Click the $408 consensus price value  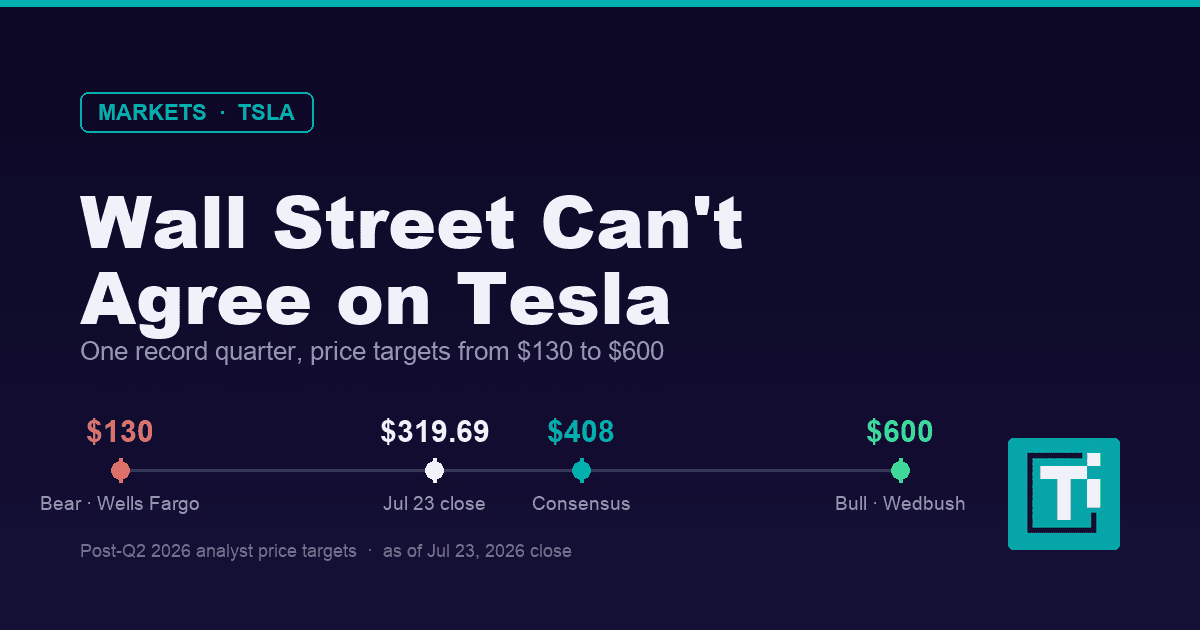581,432
